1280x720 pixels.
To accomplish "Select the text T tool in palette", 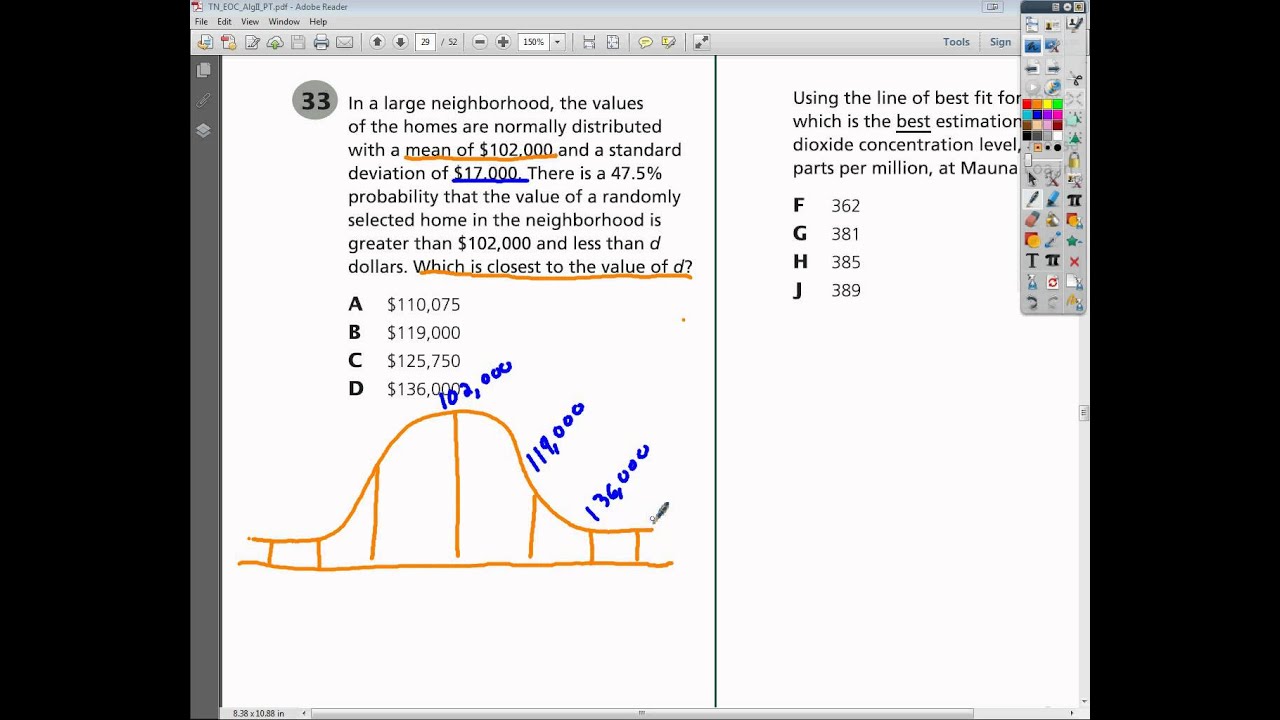I will coord(1032,260).
